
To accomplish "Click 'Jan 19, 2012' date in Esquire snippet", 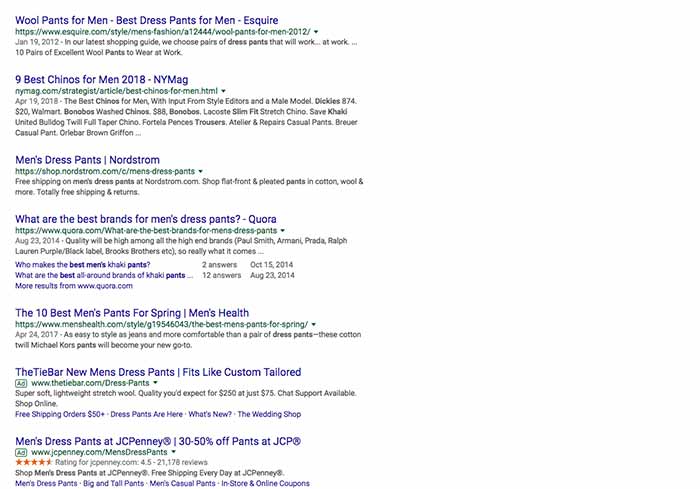I will [37, 42].
